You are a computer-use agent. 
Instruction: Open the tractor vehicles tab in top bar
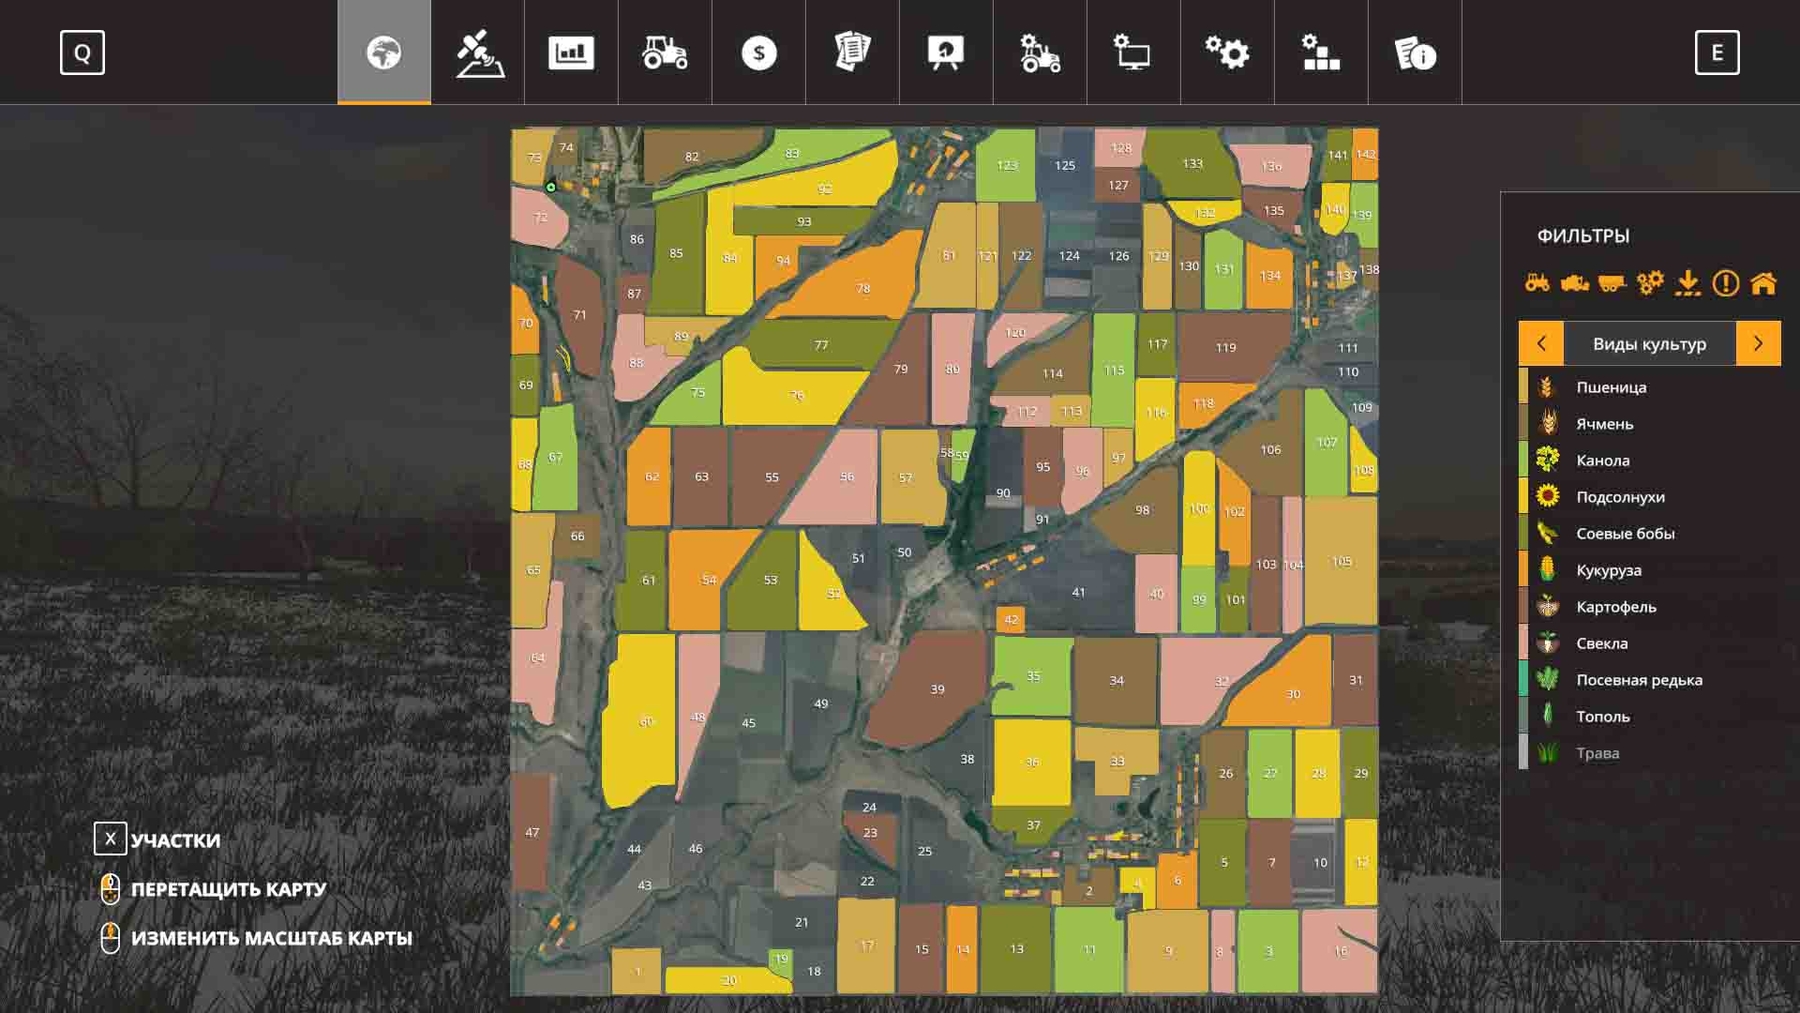pos(665,53)
